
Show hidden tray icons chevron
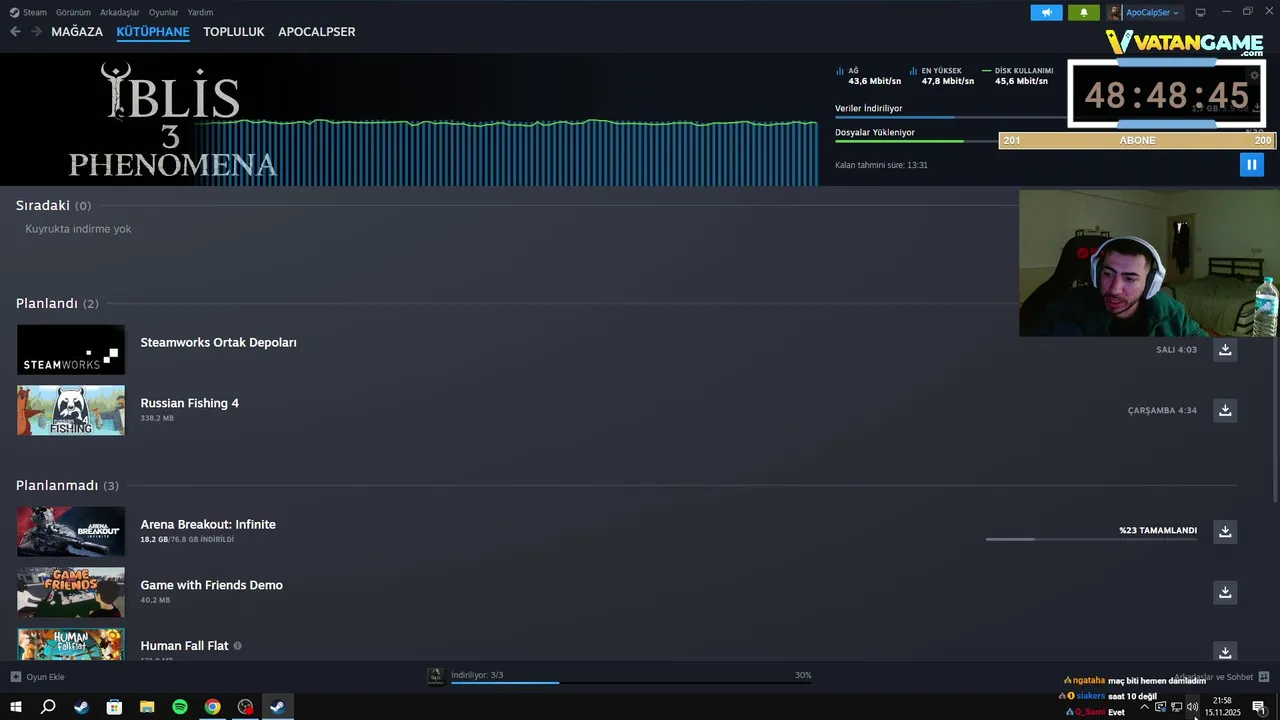[1144, 707]
